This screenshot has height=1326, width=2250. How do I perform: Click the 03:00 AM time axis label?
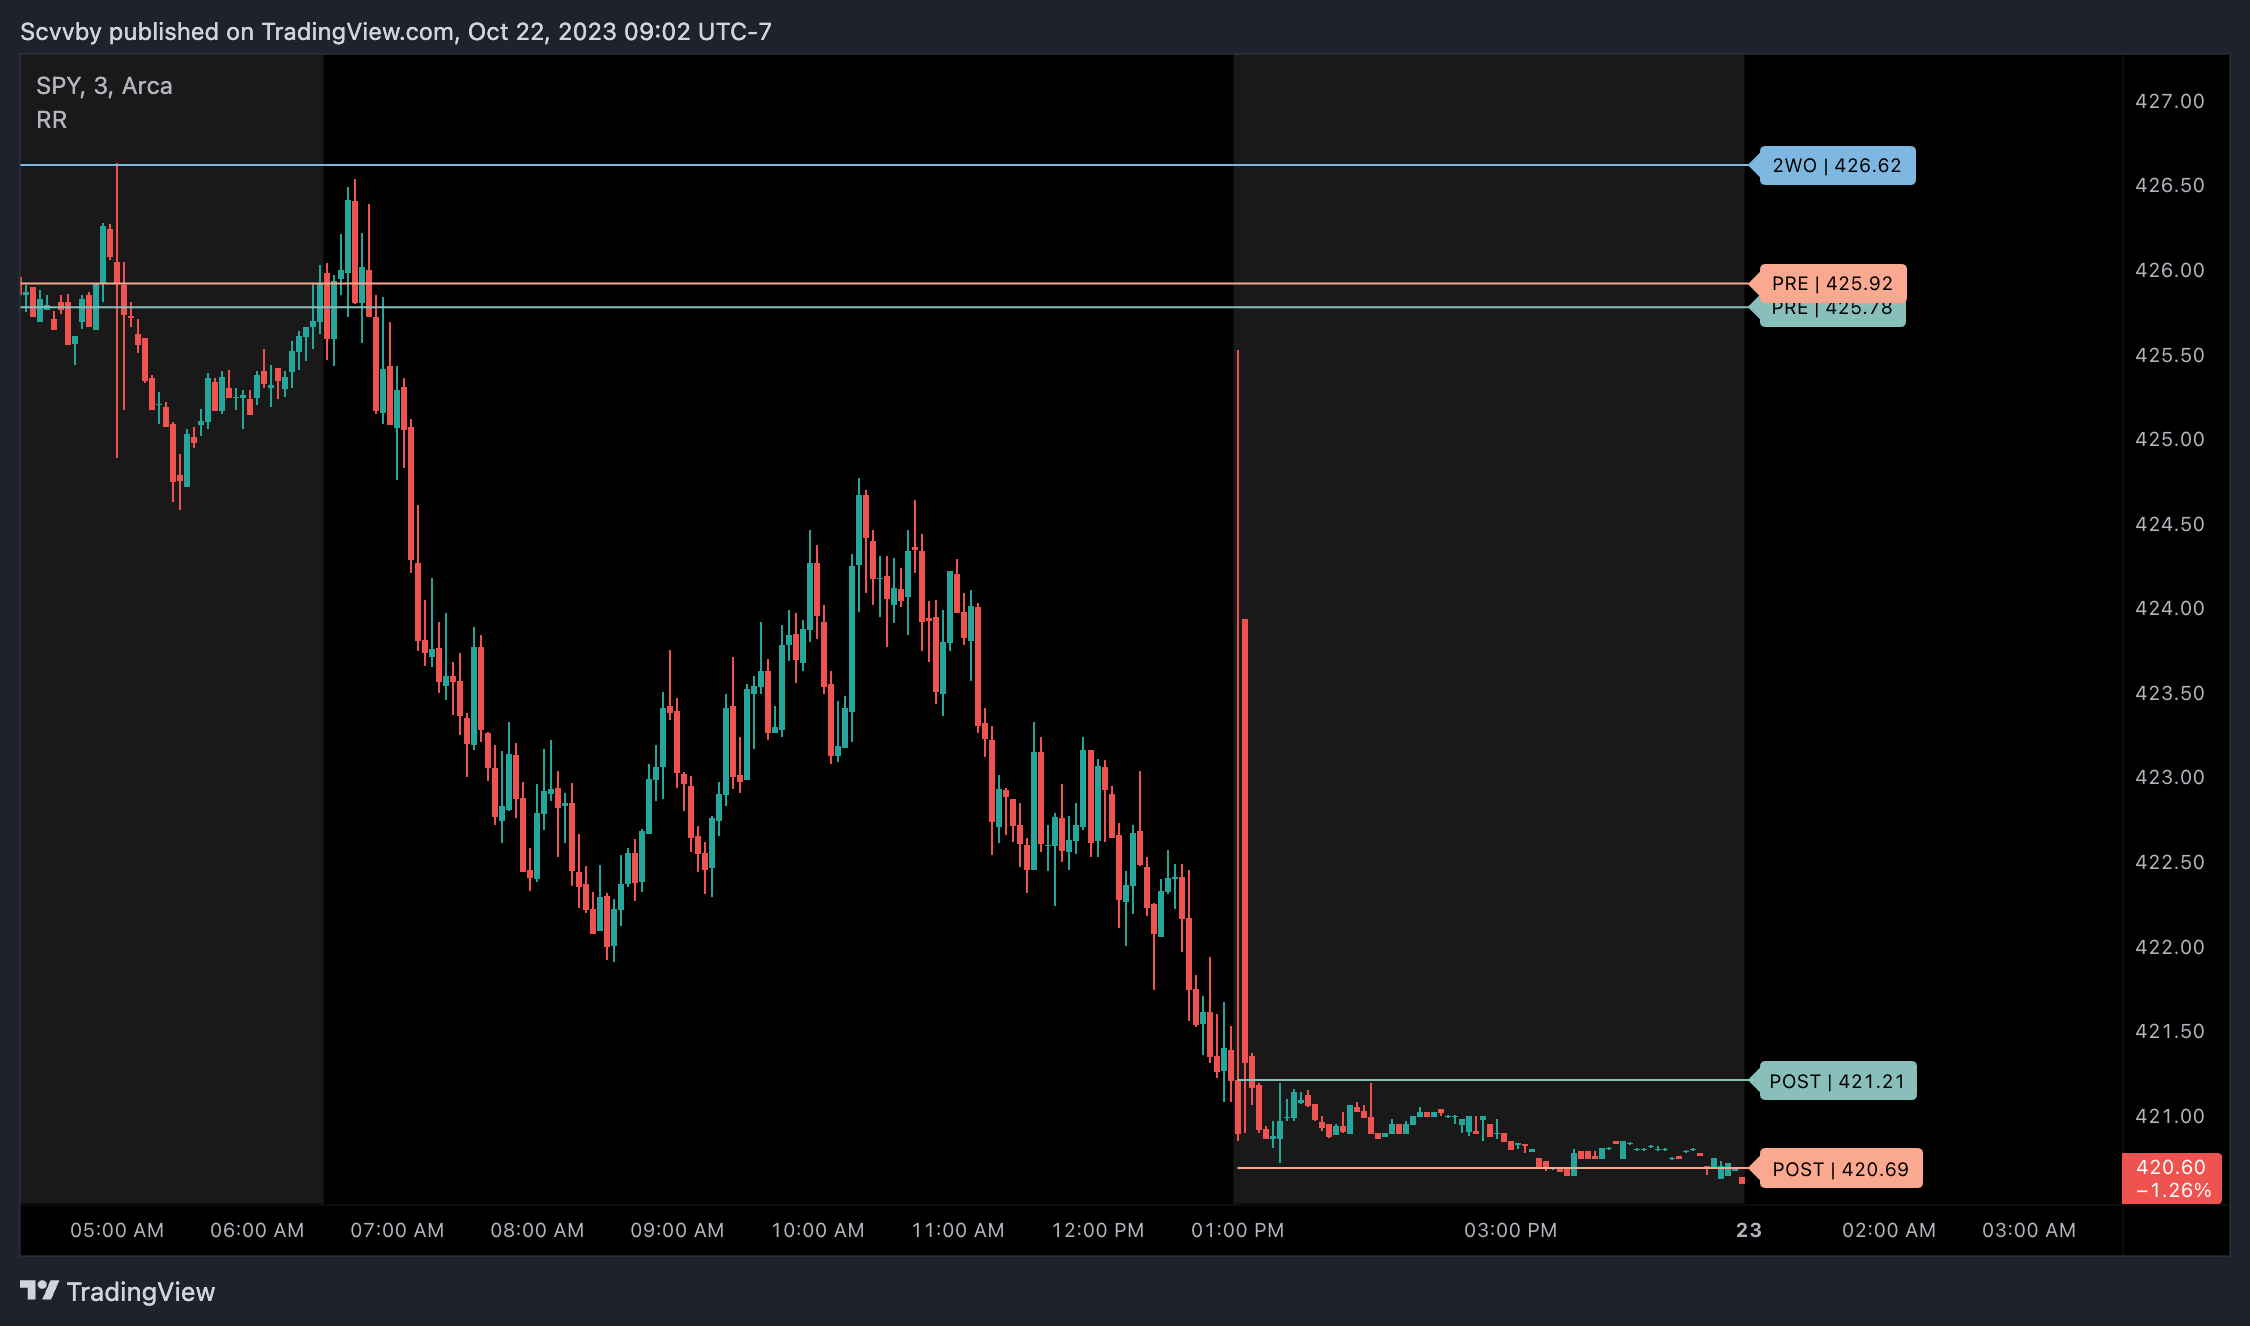click(x=2029, y=1230)
